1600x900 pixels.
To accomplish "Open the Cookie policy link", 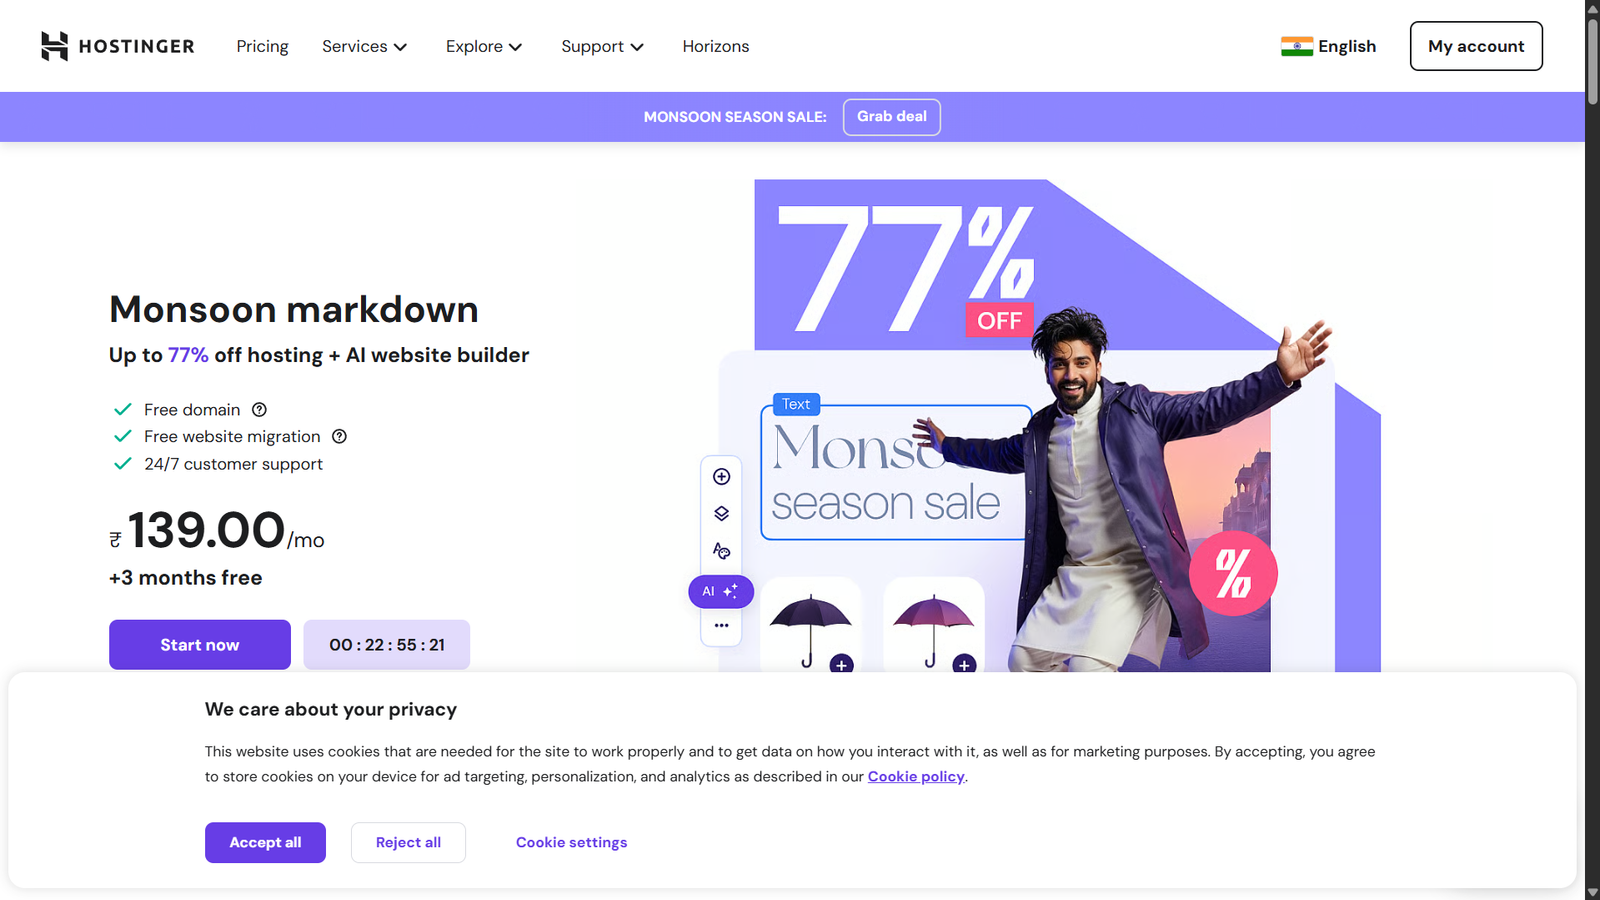I will click(916, 777).
